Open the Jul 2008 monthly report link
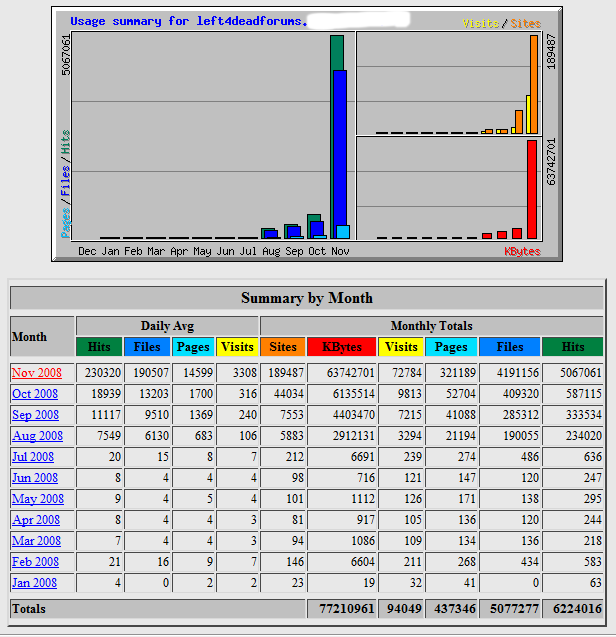 click(x=33, y=457)
